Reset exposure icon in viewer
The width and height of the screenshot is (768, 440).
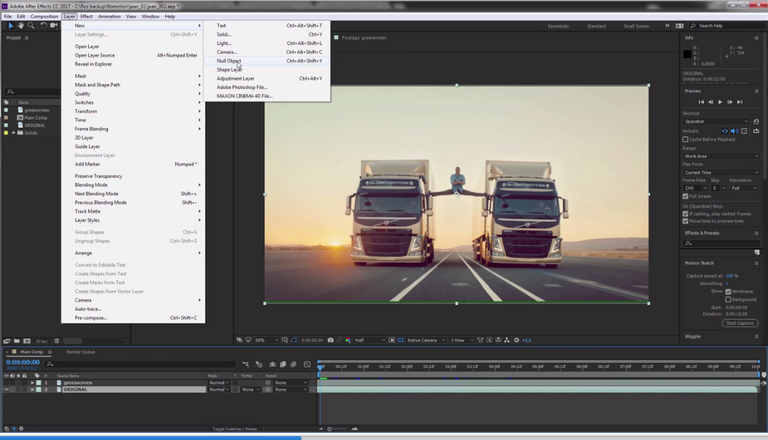(516, 340)
